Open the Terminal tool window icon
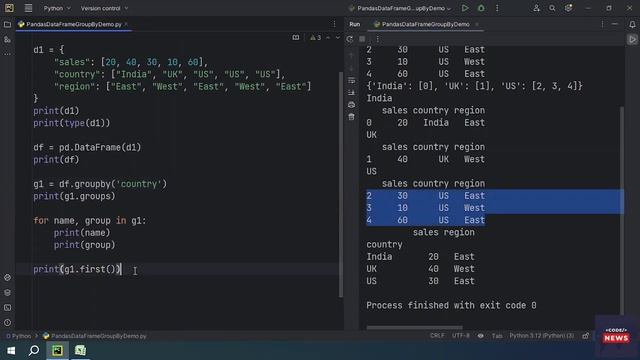Viewport: 640px width, 360px height. 7,308
